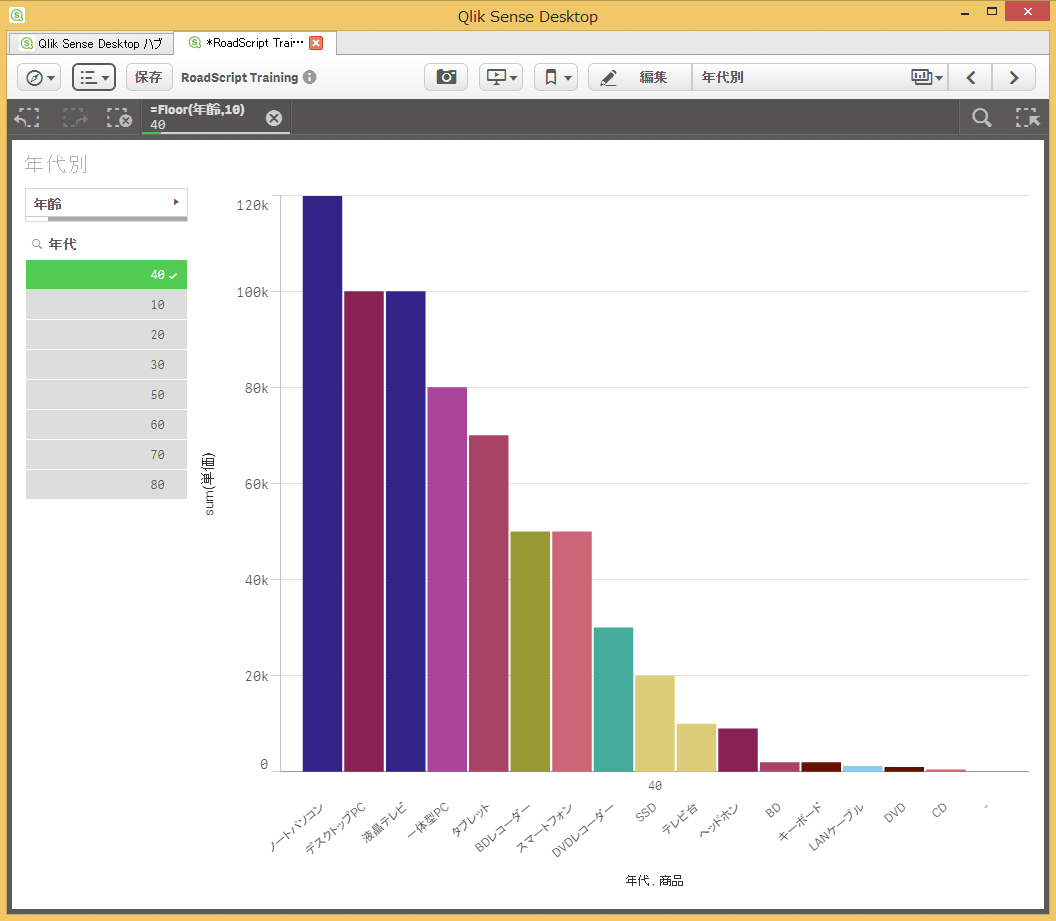Open the selections tool at bottom right
This screenshot has height=921, width=1056.
point(1028,117)
